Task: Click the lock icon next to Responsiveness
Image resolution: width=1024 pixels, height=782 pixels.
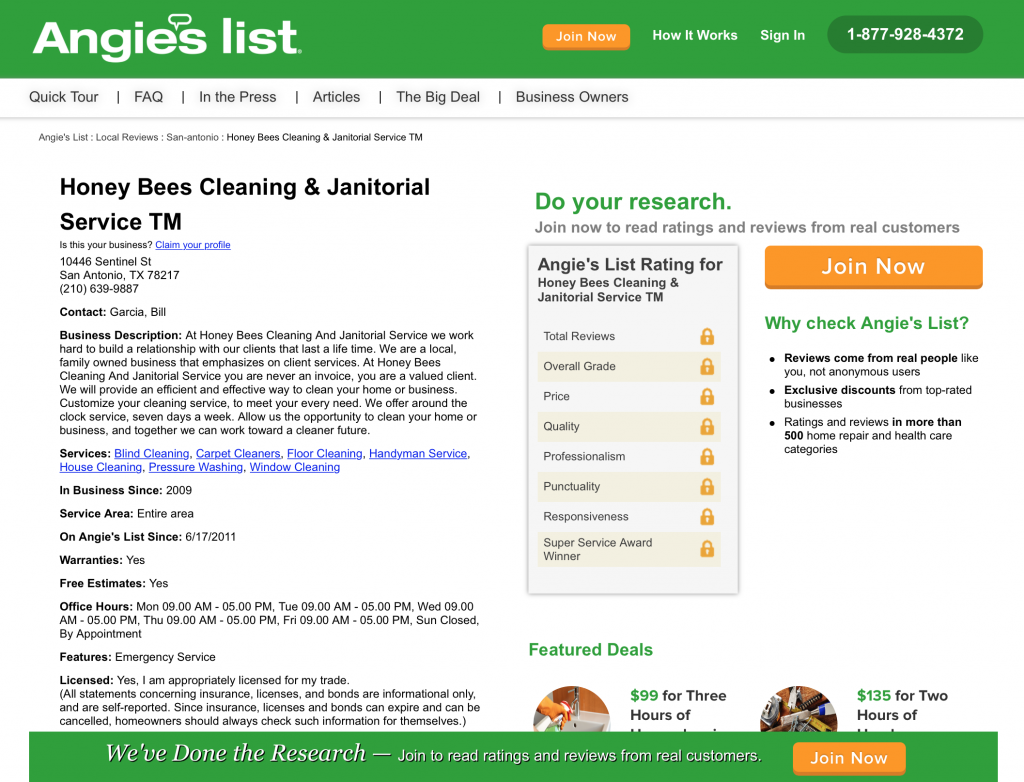Action: tap(707, 517)
